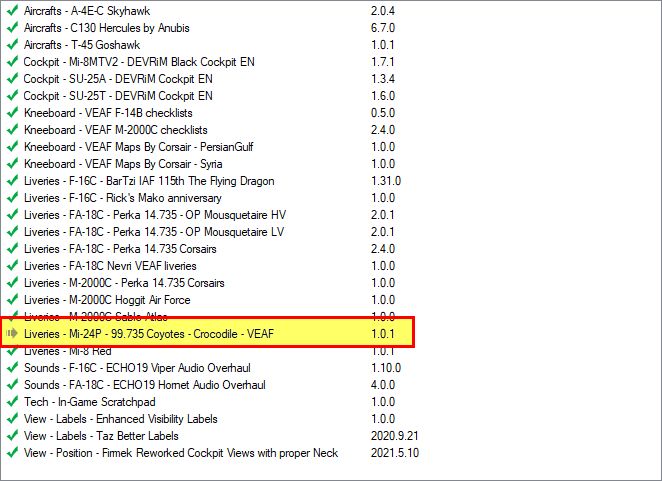Select 'Kneeboard - VEAF Maps By Corsair - Syria'
This screenshot has width=662, height=481.
[x=123, y=164]
